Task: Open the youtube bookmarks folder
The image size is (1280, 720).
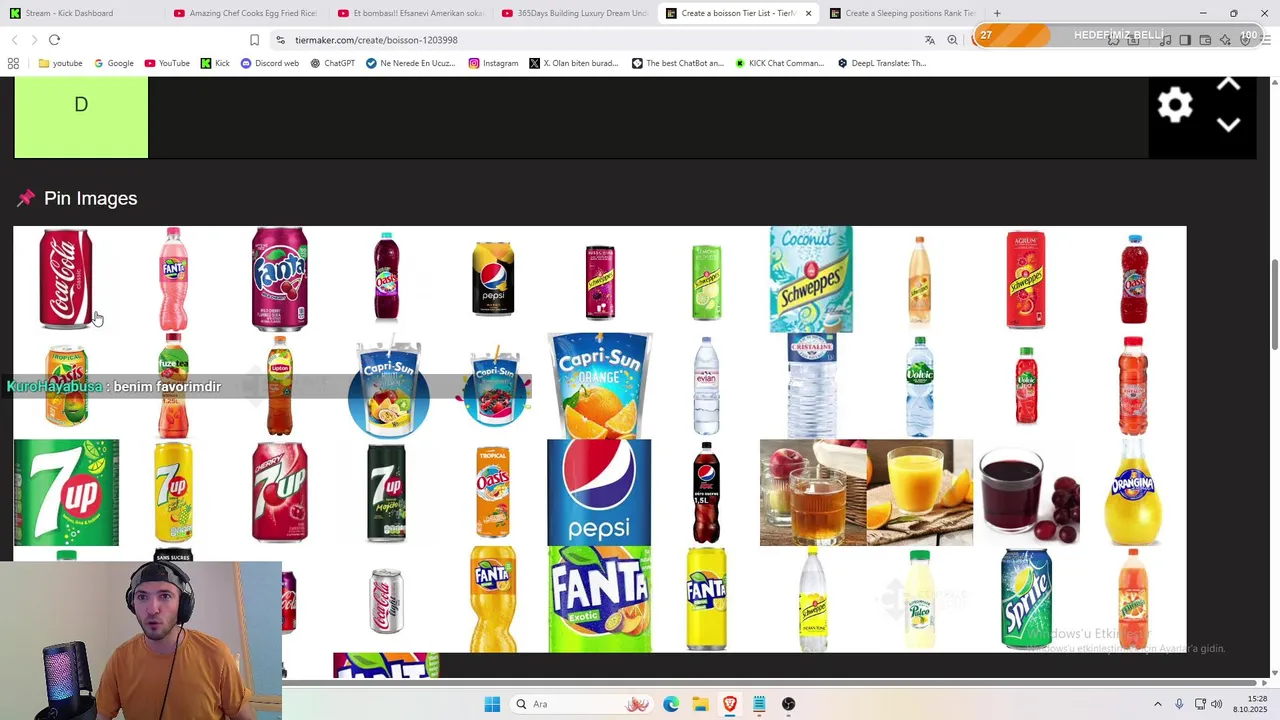Action: (60, 63)
